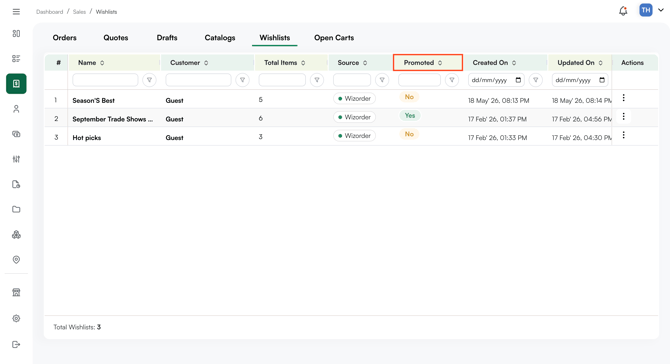Apply the Total Items column filter icon

317,80
